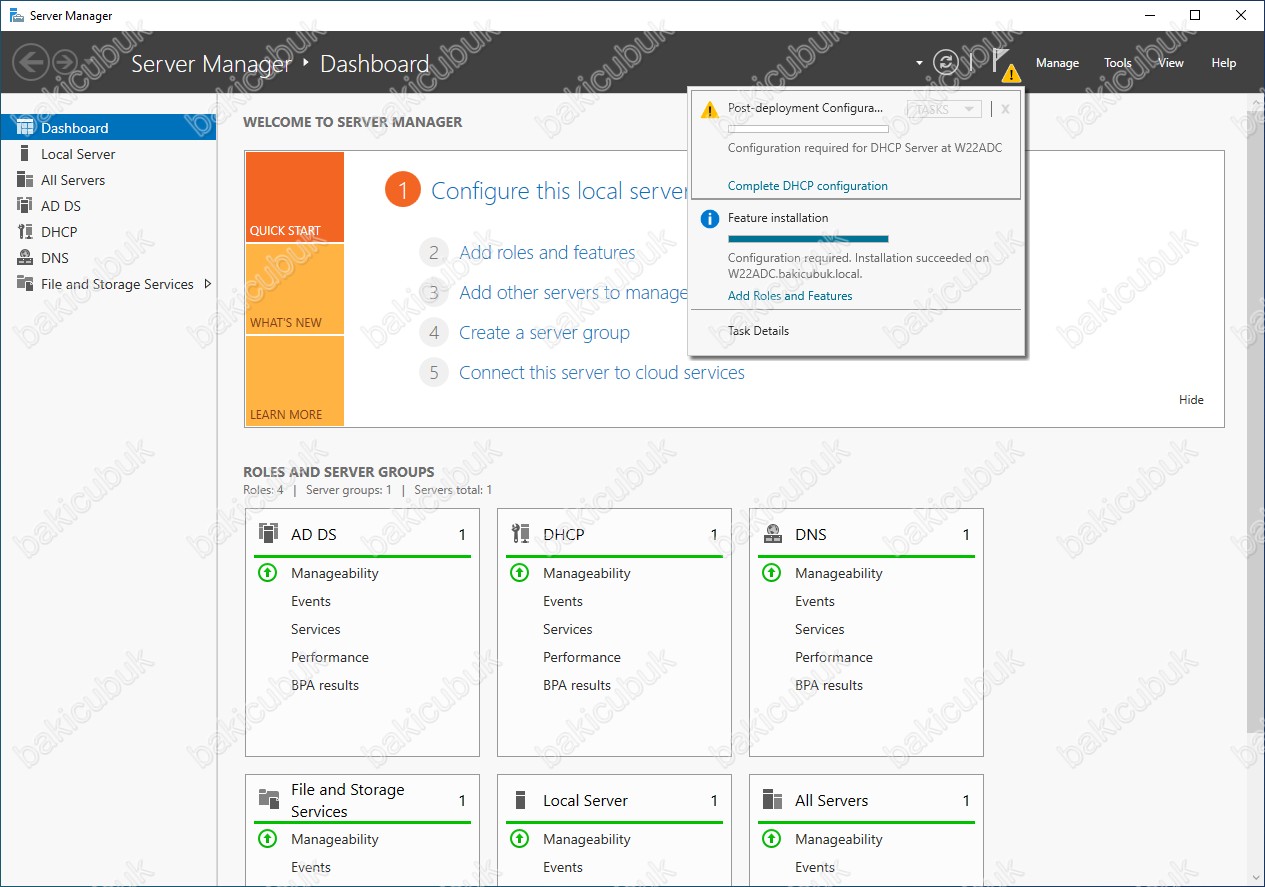Open BPA results in the DHCP tile
The height and width of the screenshot is (887, 1265).
[577, 685]
